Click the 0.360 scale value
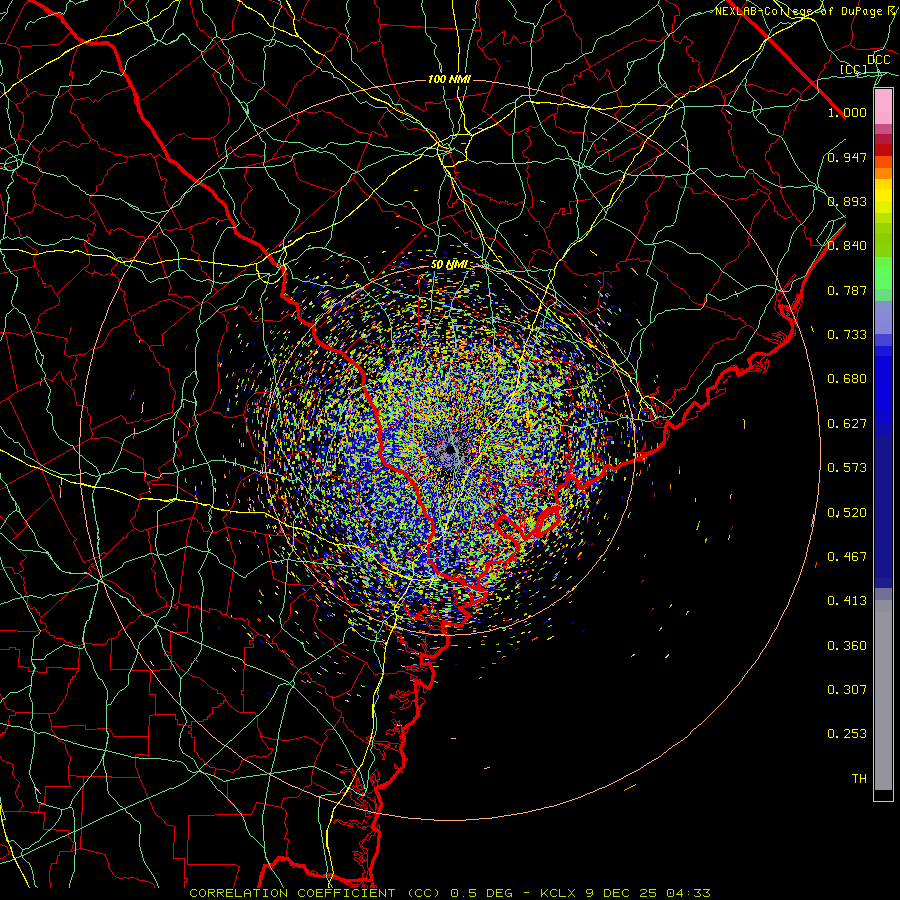The height and width of the screenshot is (900, 900). tap(847, 646)
